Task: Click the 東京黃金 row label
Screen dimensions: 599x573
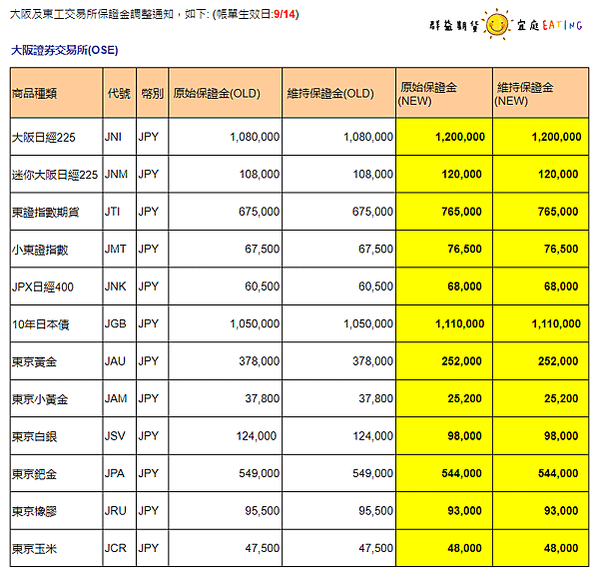Action: 34,361
